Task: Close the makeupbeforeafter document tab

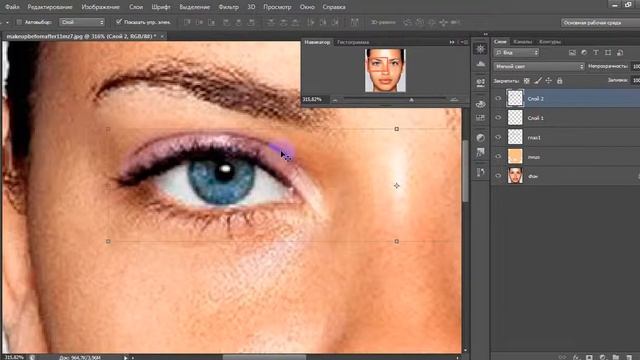Action: tap(162, 36)
